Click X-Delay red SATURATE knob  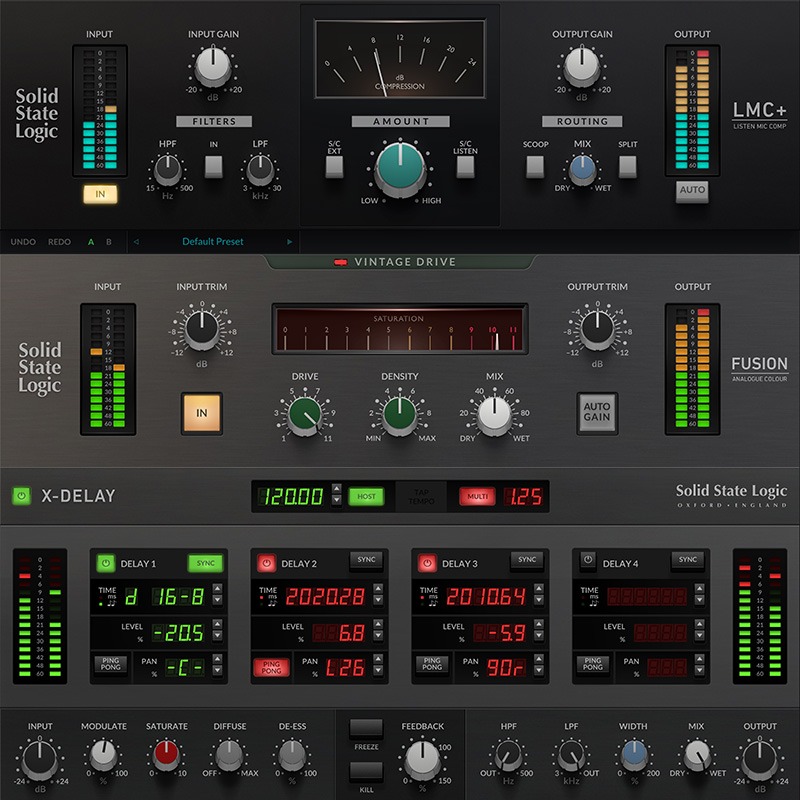166,756
